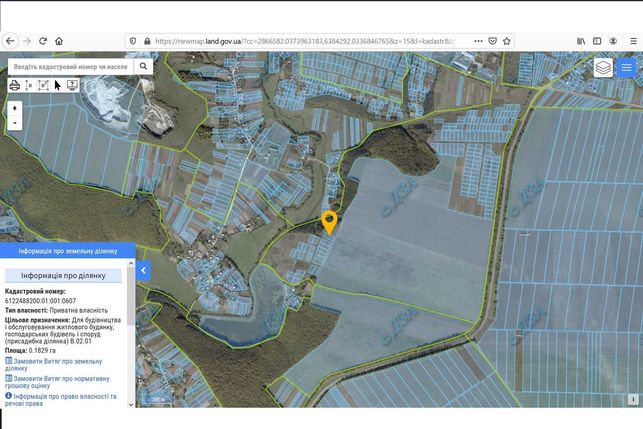
Task: Open the browser address bar ellipsis menu
Action: (x=478, y=41)
